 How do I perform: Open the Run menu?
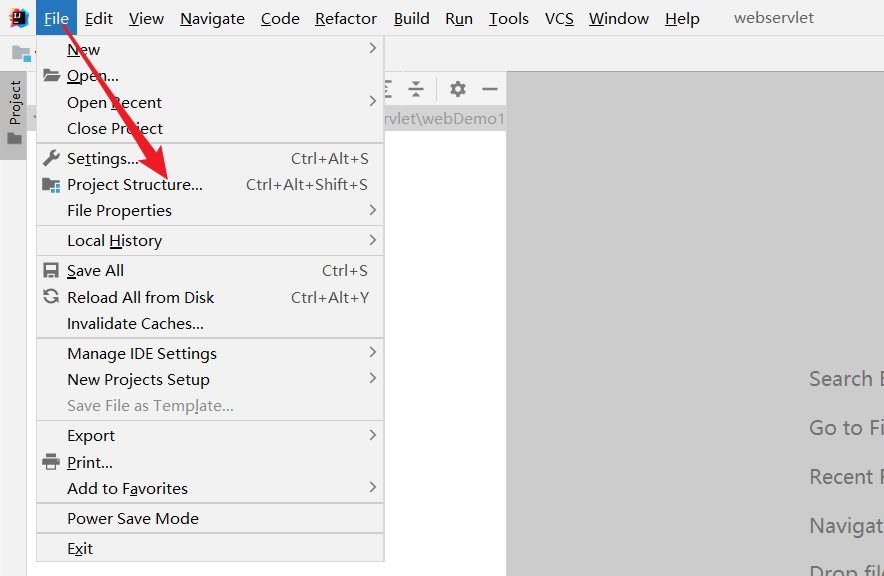[x=459, y=19]
